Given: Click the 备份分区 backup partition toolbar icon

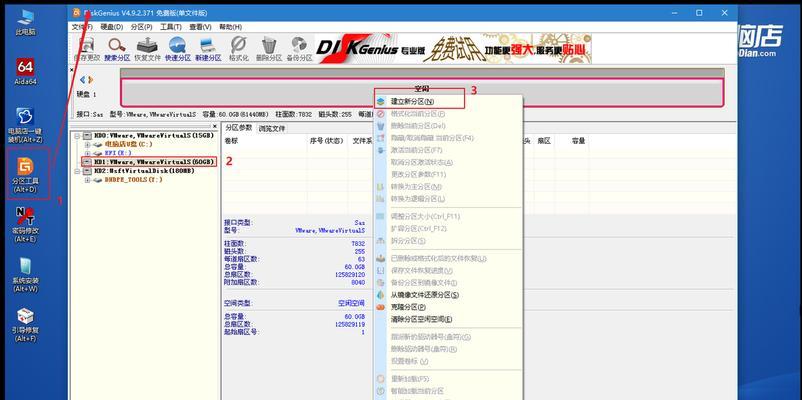Looking at the screenshot, I should (299, 50).
